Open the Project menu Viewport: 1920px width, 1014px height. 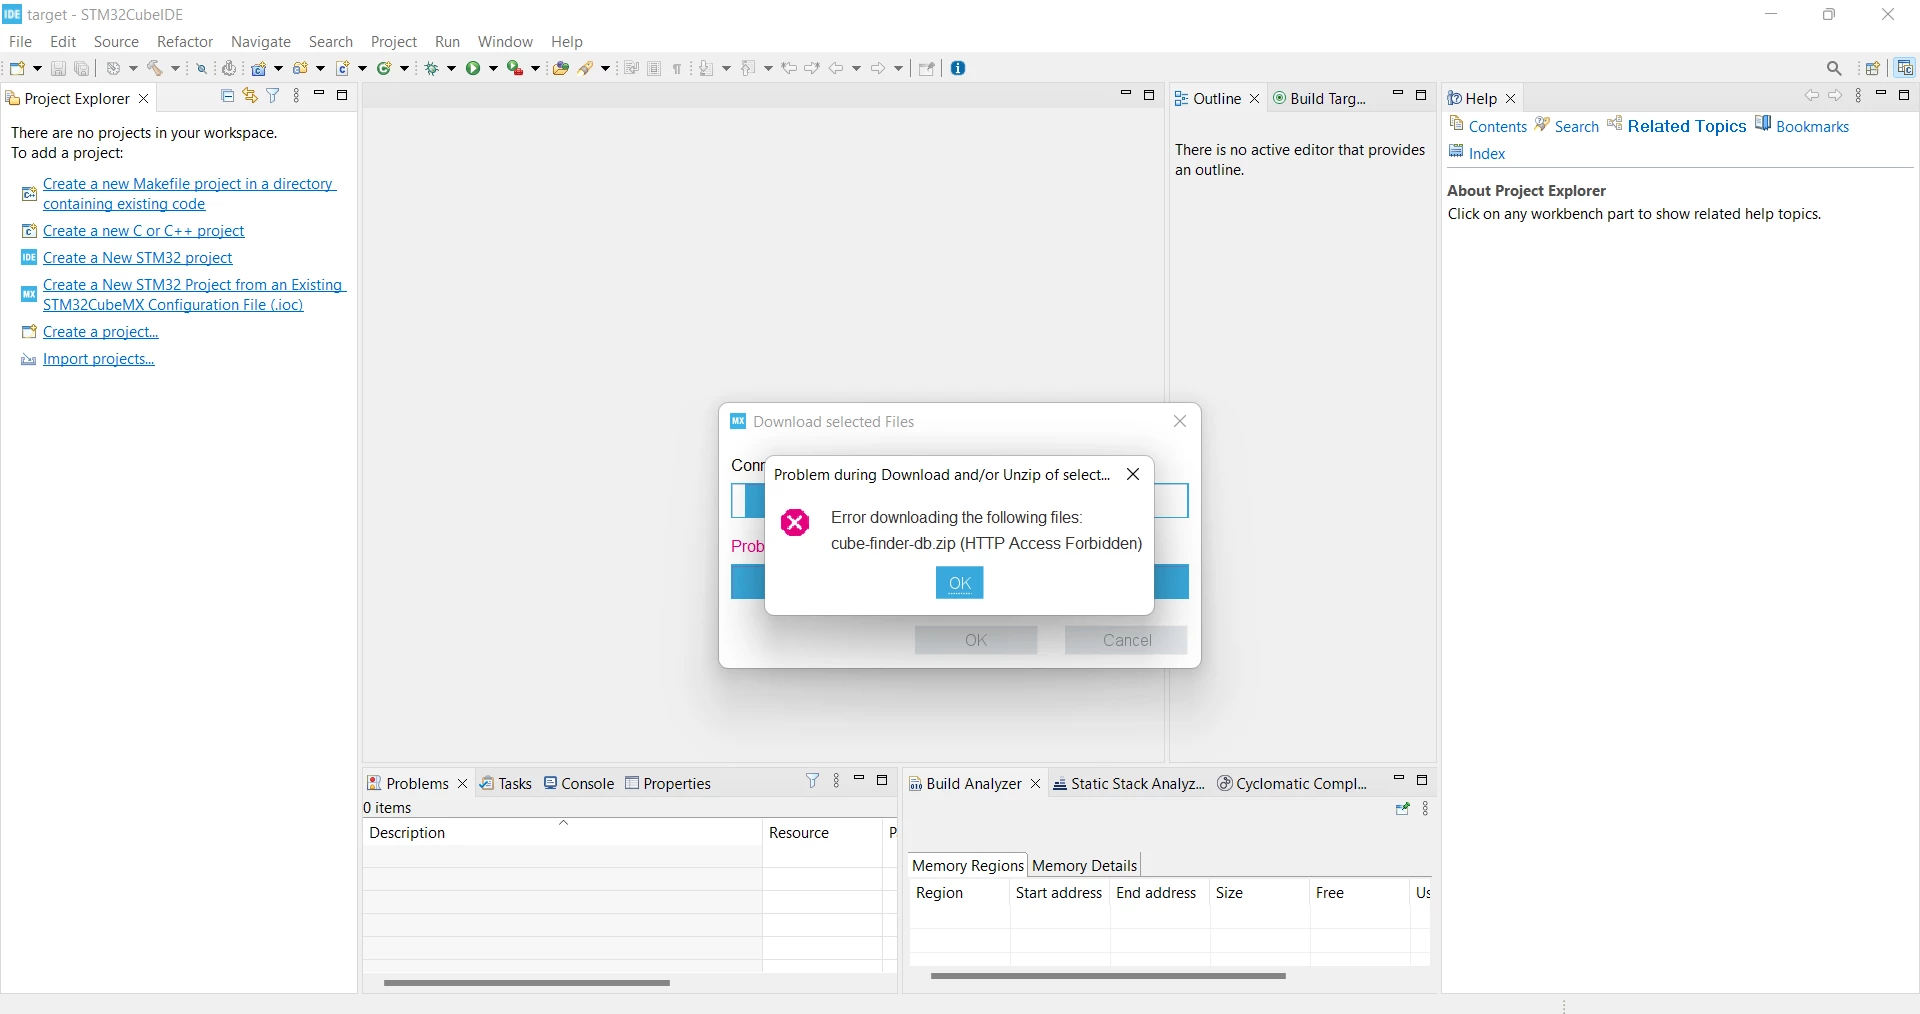click(393, 42)
